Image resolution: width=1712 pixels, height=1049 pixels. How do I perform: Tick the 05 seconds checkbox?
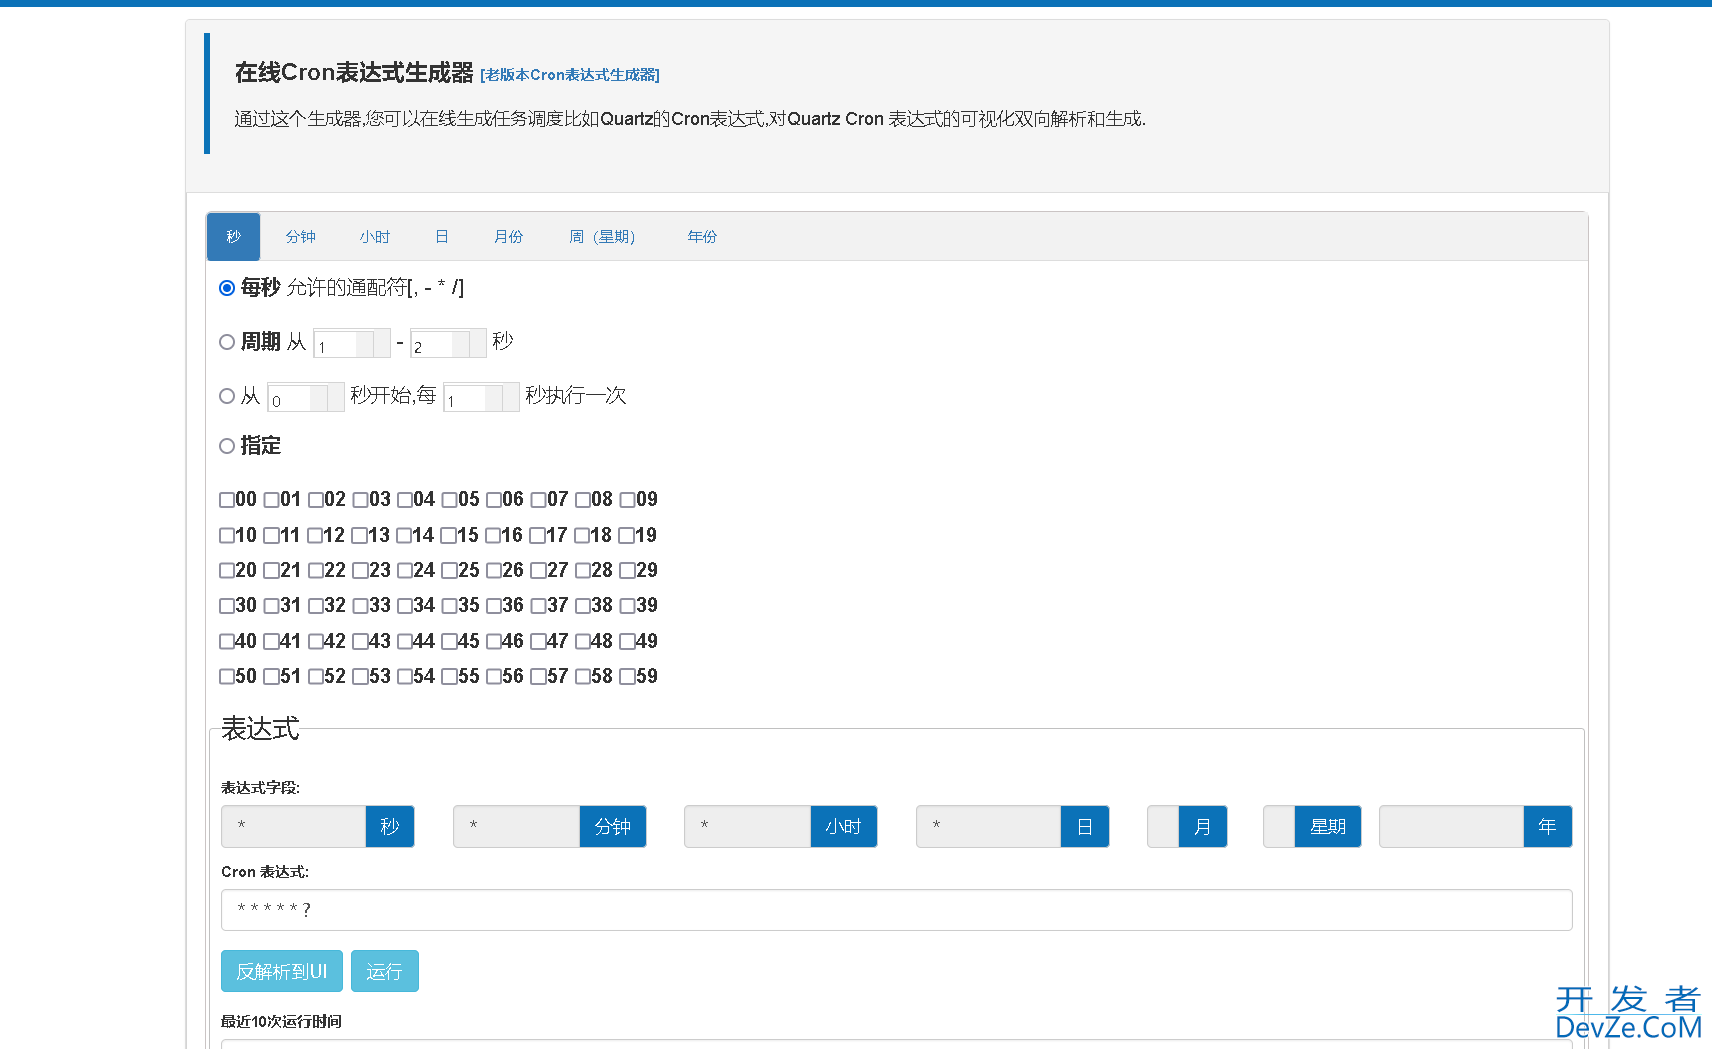point(449,500)
